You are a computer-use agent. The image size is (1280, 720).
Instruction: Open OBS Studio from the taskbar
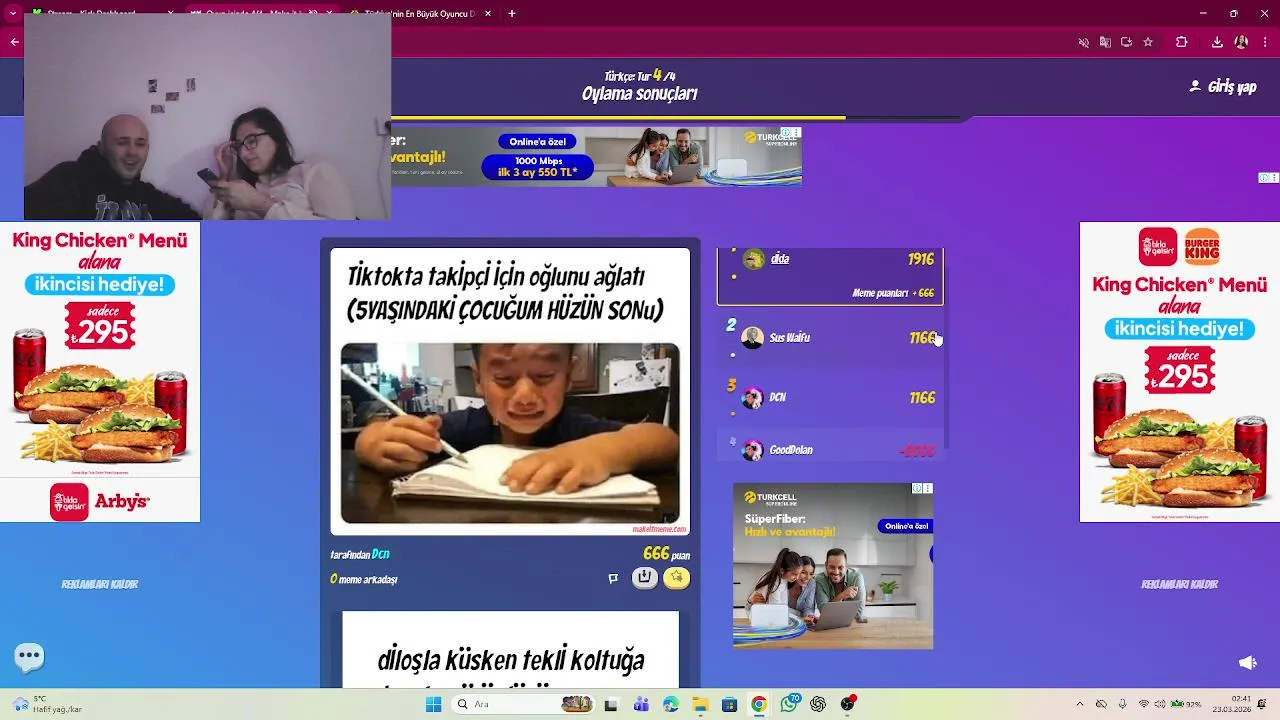(848, 704)
